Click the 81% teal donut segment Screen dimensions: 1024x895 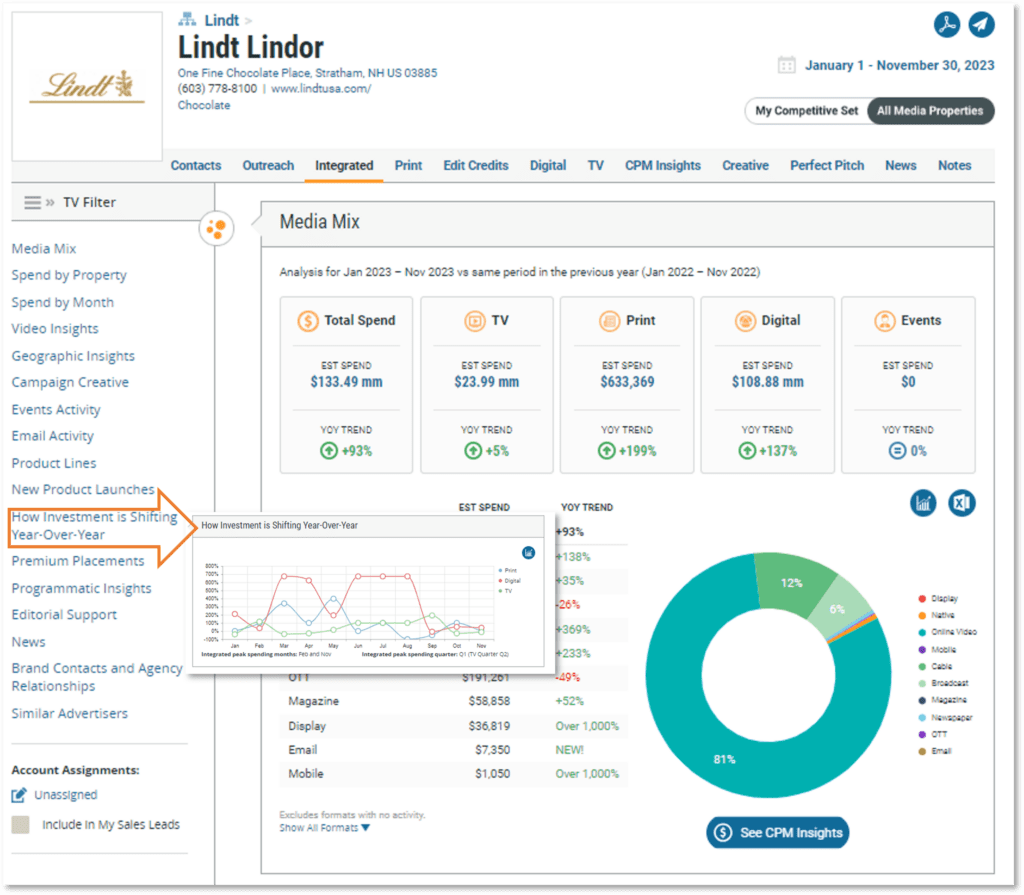click(x=725, y=758)
